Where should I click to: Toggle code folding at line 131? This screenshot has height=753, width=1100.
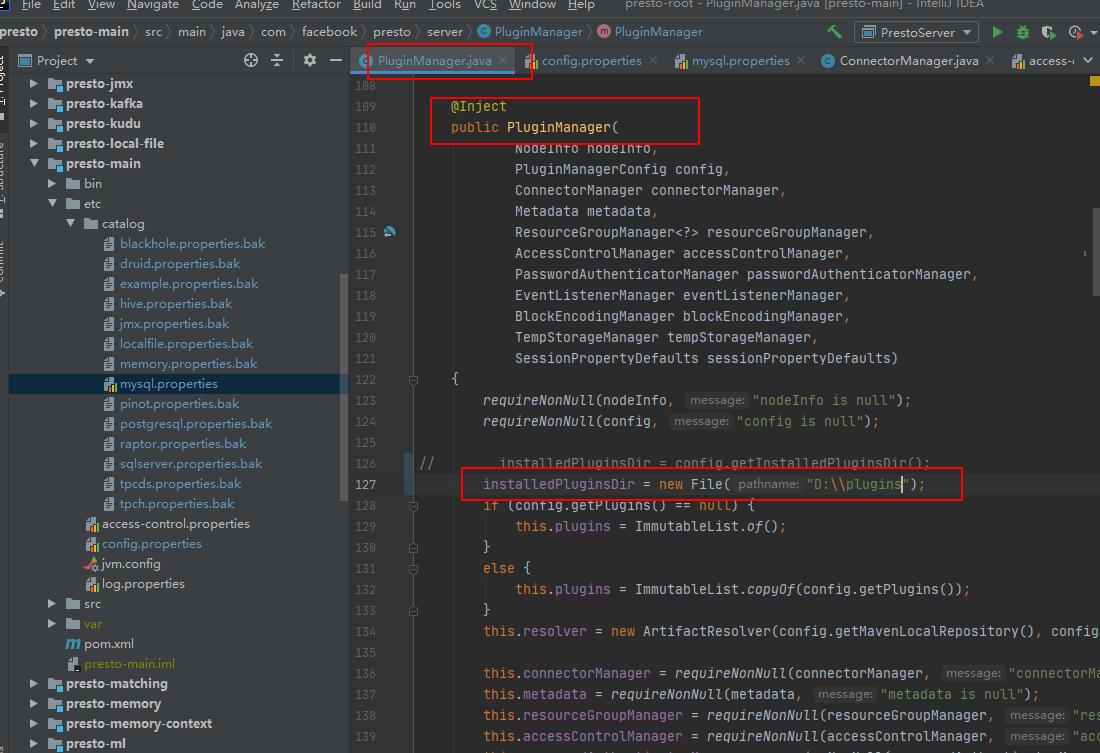pos(413,569)
